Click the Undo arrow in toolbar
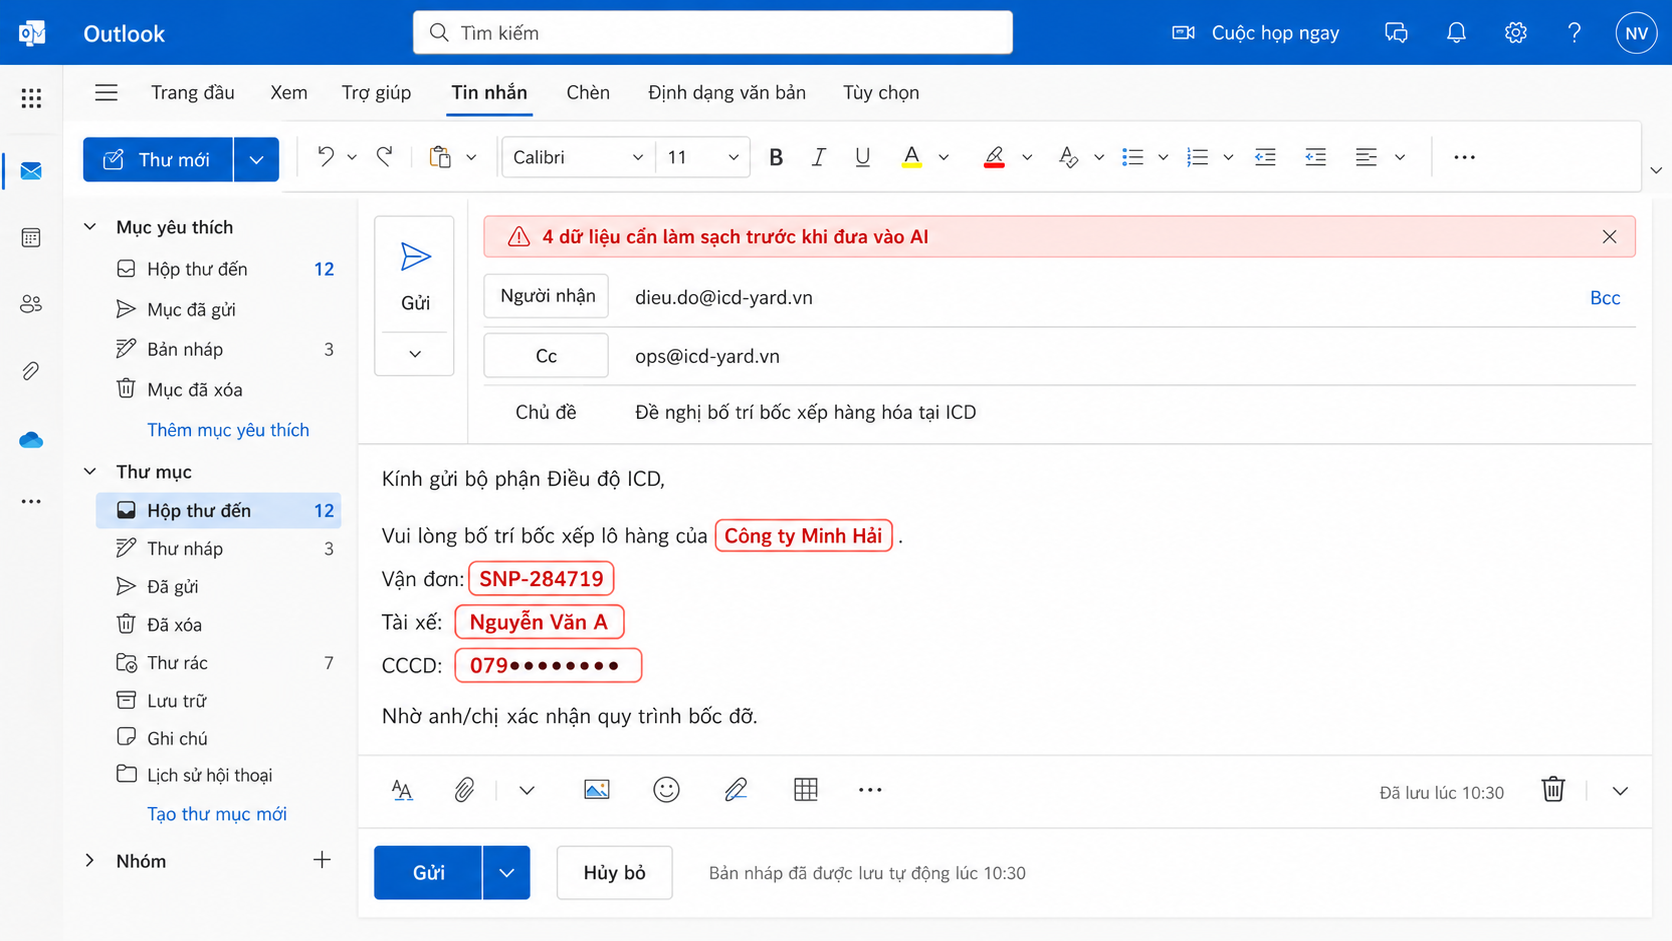1672x941 pixels. click(x=325, y=157)
